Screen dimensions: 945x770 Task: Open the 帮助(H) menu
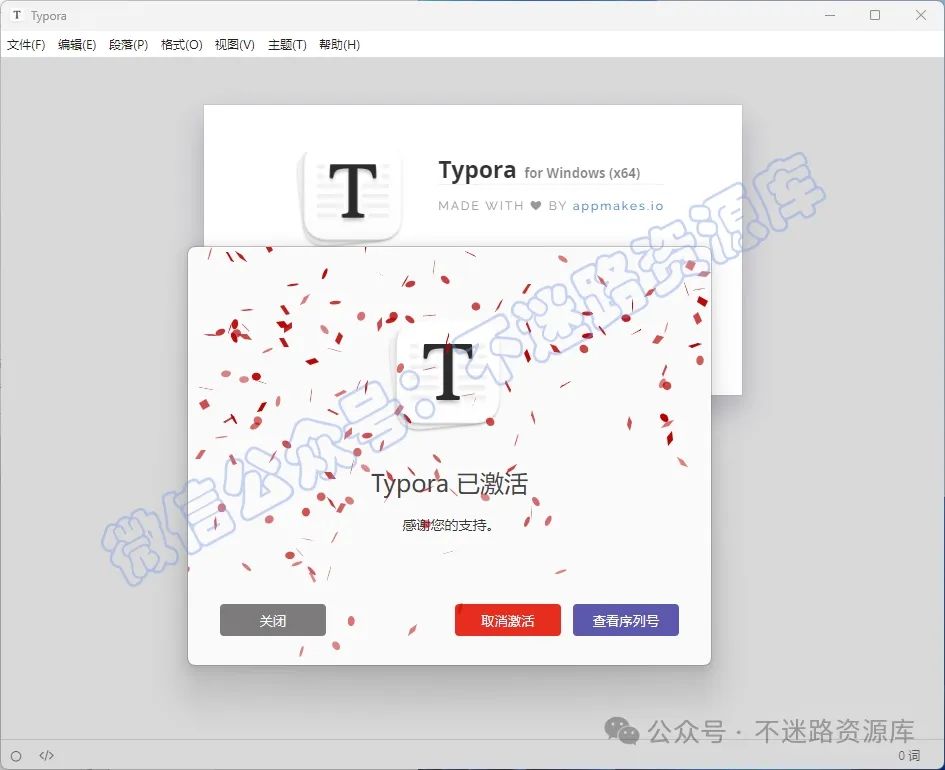(x=339, y=45)
